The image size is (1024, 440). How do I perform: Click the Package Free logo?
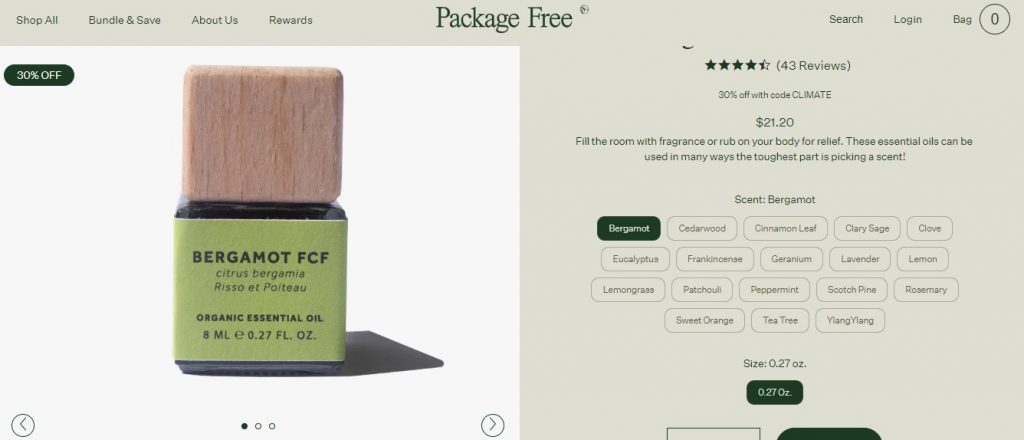click(x=512, y=18)
